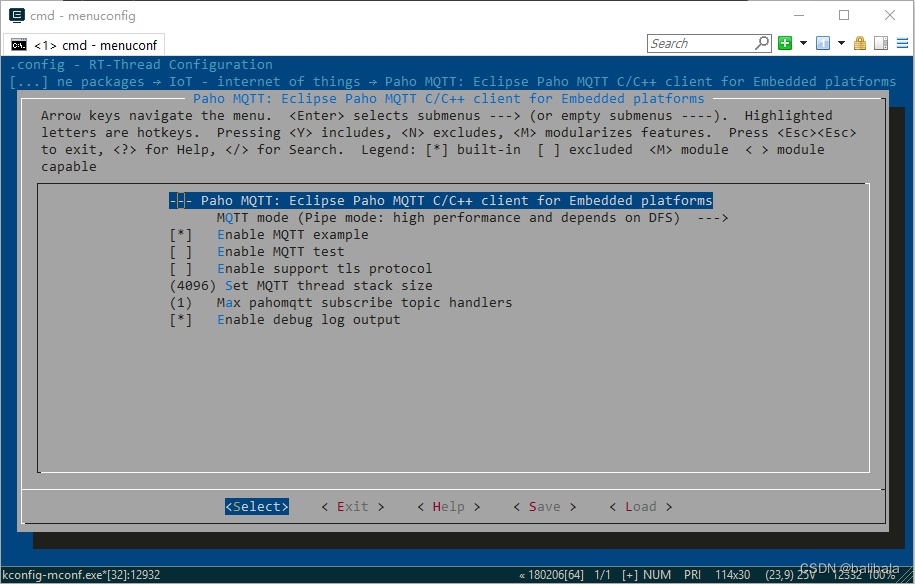
Task: Toggle Enable MQTT example checkbox
Action: tap(180, 235)
